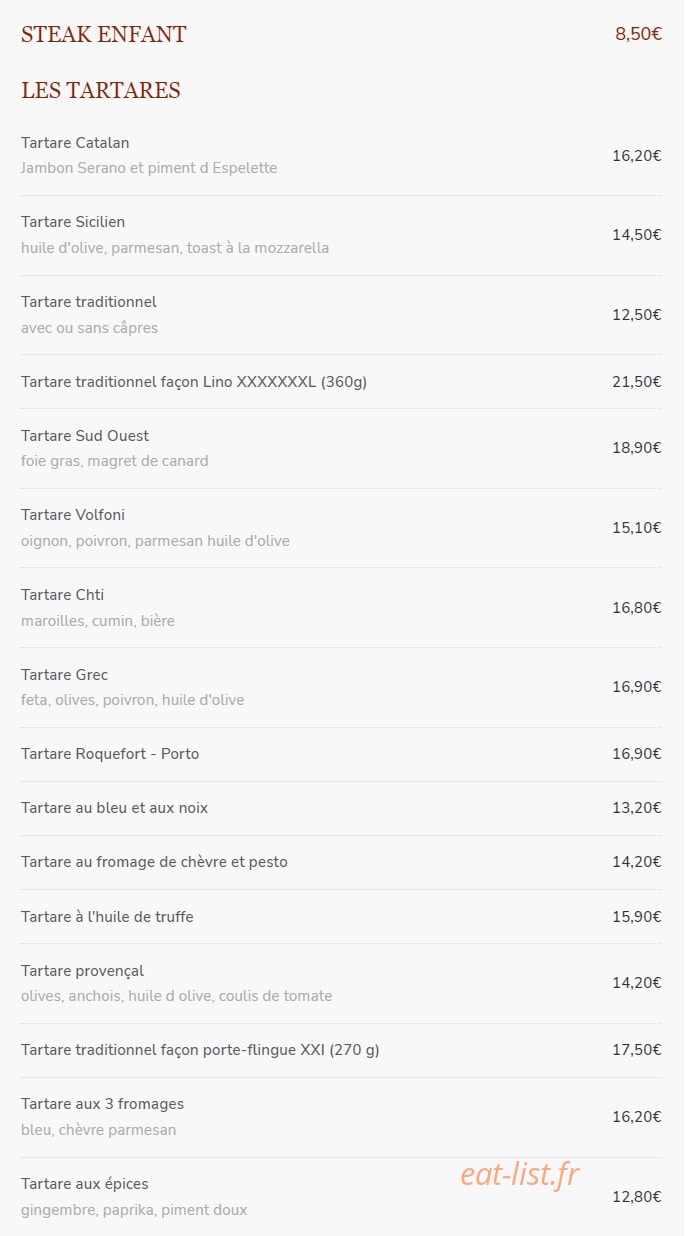
Task: Click the Tartare aux épices item
Action: click(341, 1197)
